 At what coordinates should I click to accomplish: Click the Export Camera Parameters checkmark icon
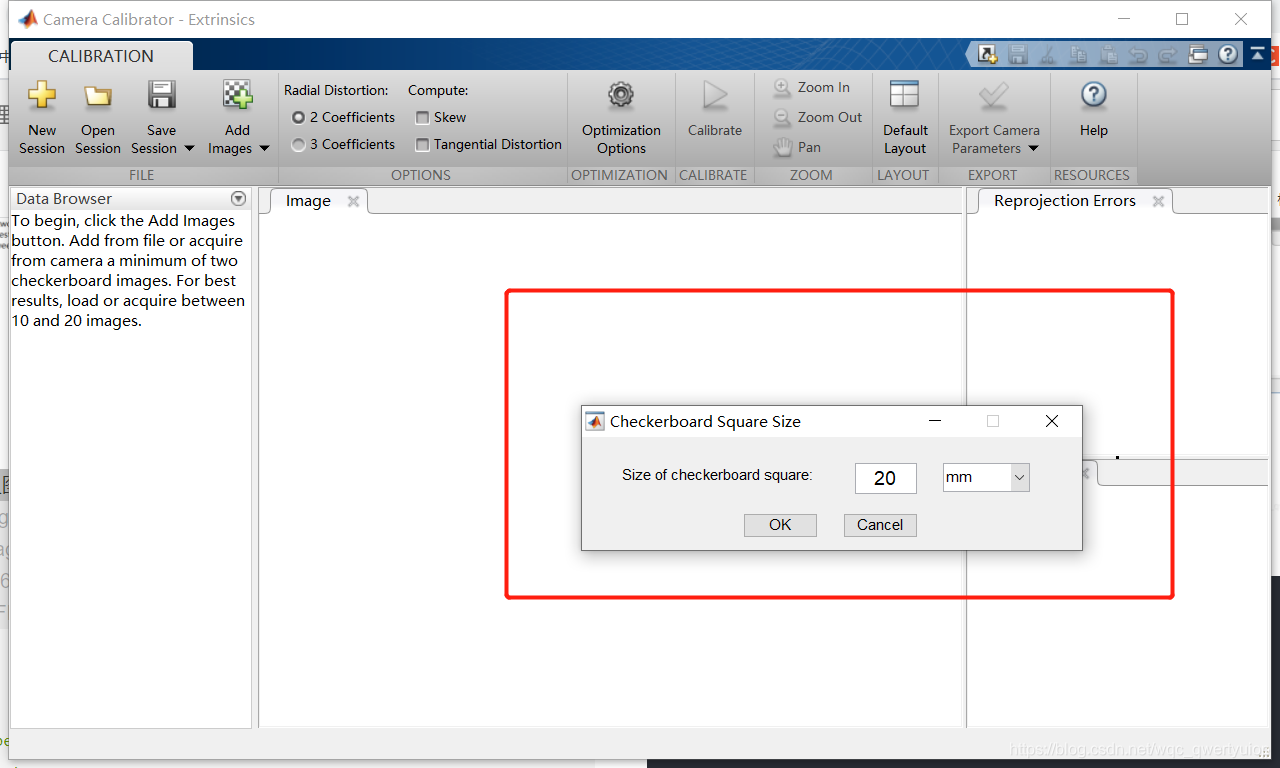(x=994, y=95)
